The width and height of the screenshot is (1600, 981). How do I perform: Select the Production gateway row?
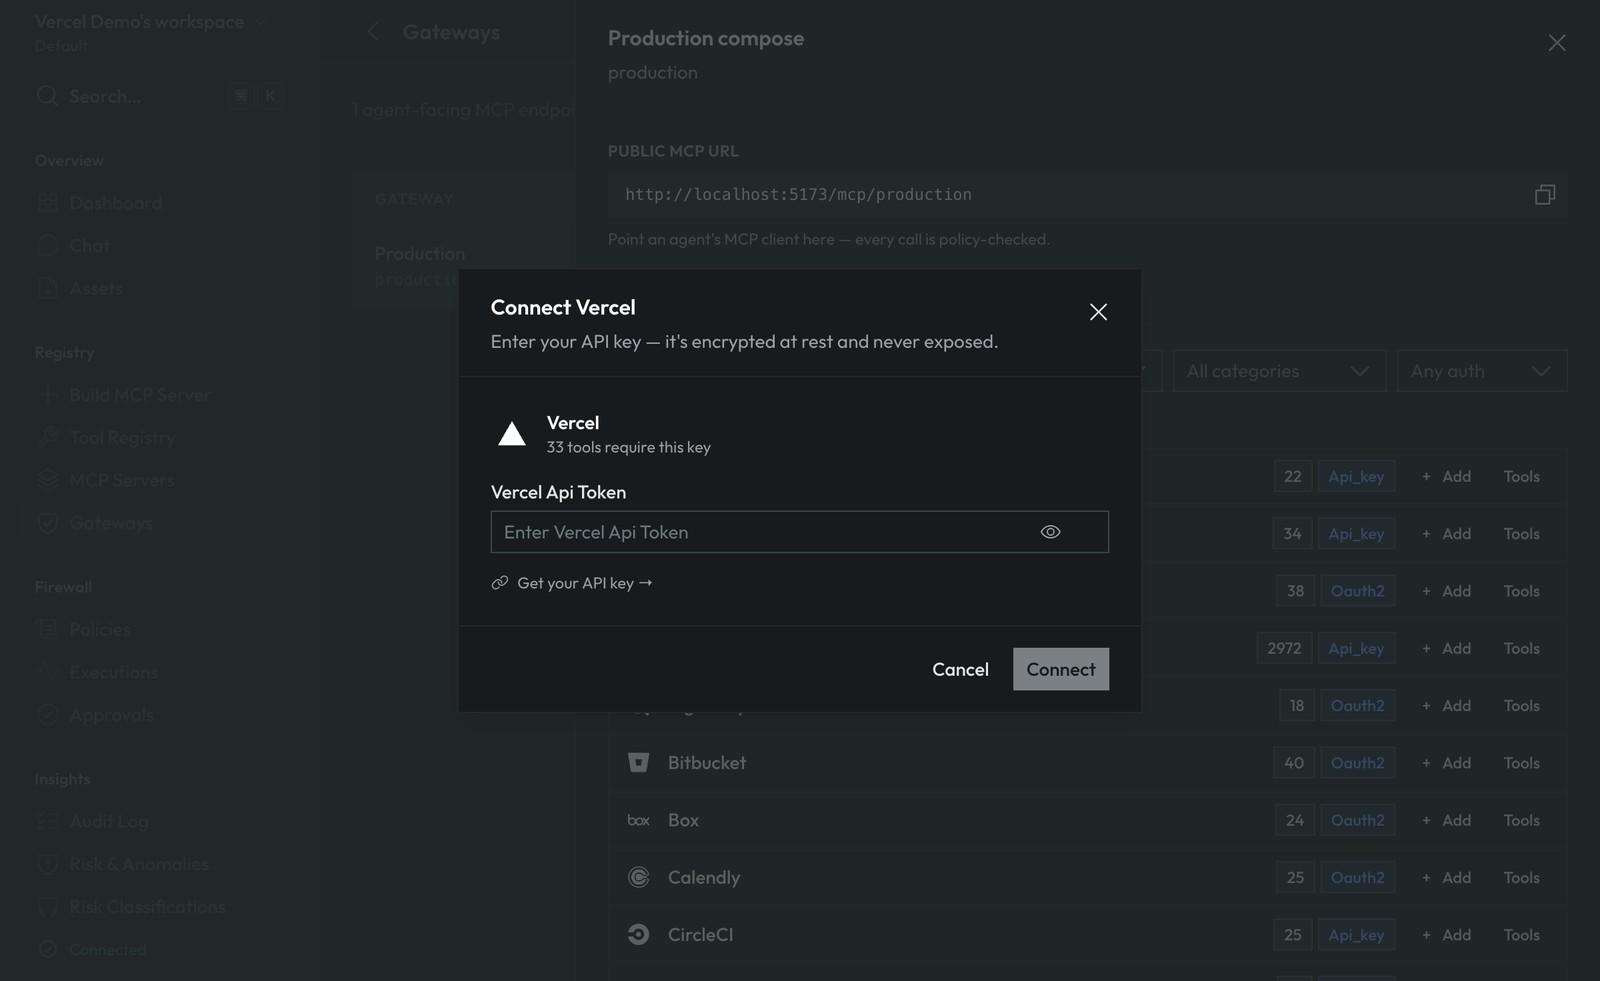tap(463, 265)
